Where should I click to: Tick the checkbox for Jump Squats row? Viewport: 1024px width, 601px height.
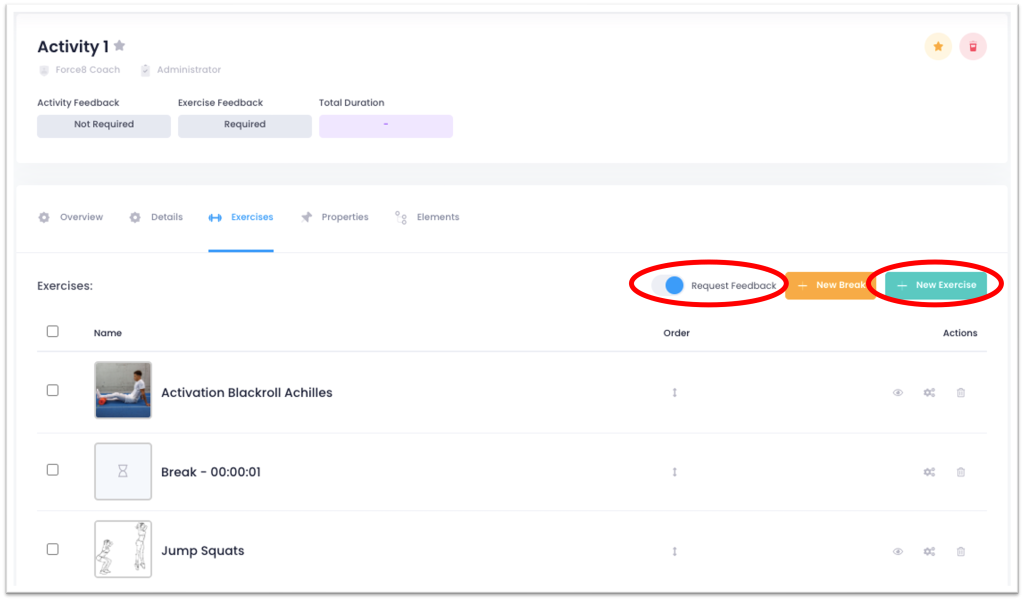[53, 549]
